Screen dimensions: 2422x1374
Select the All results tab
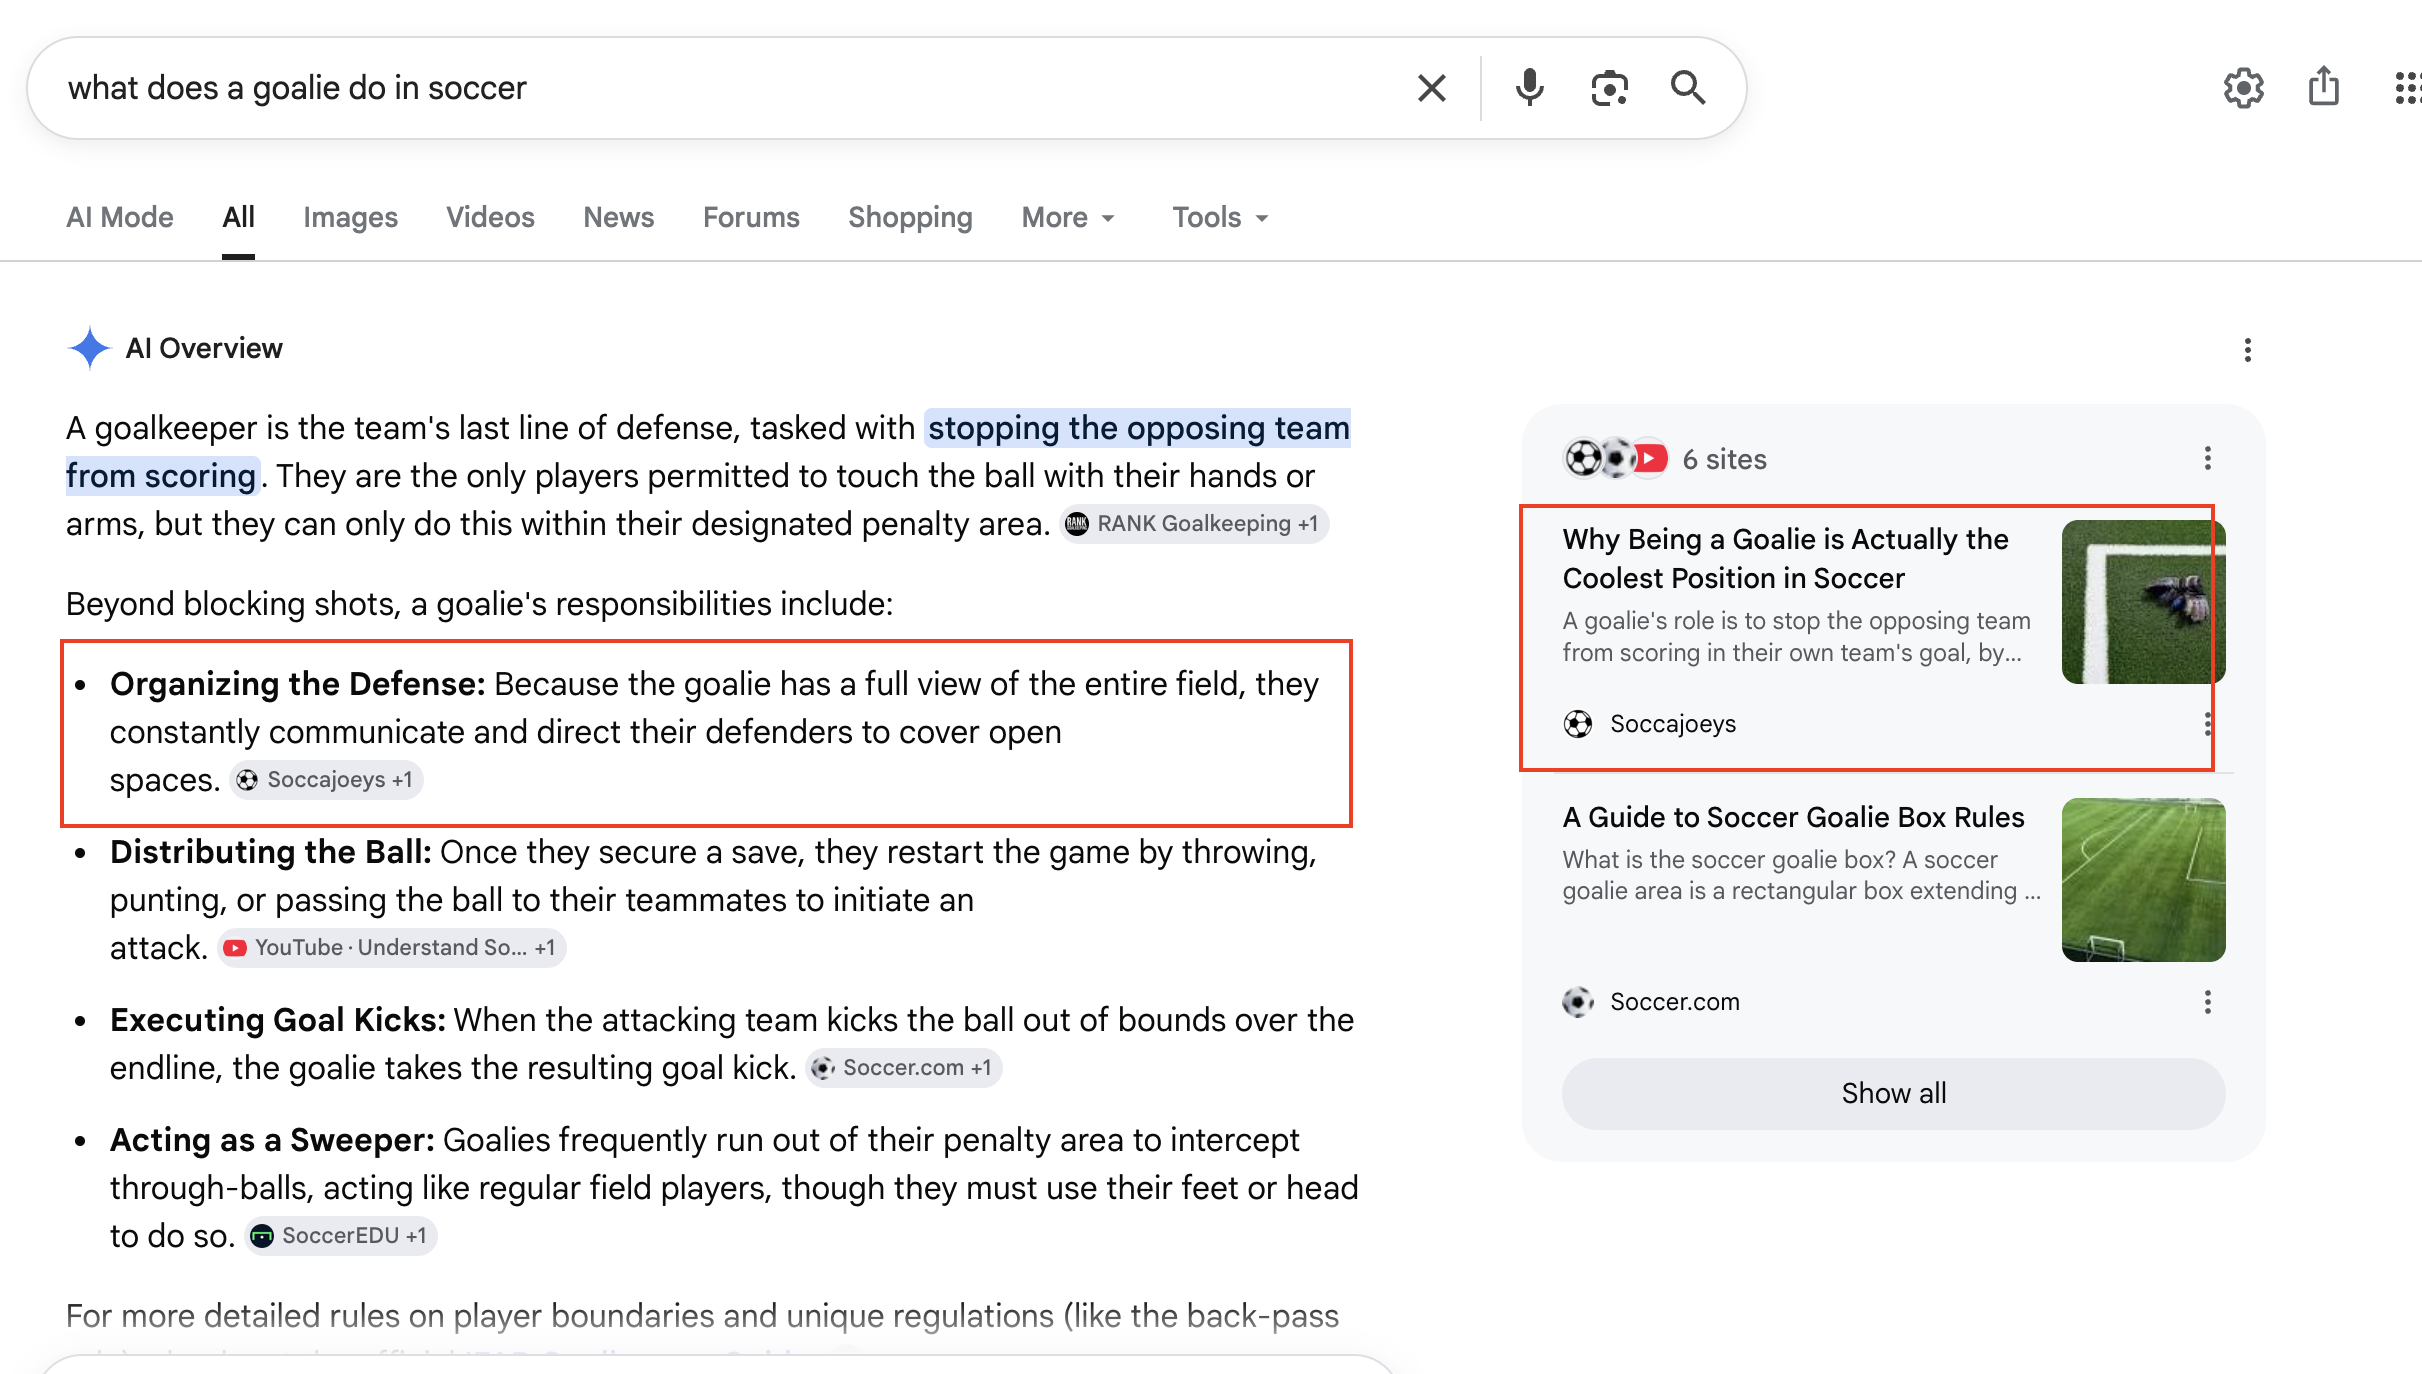(x=238, y=217)
